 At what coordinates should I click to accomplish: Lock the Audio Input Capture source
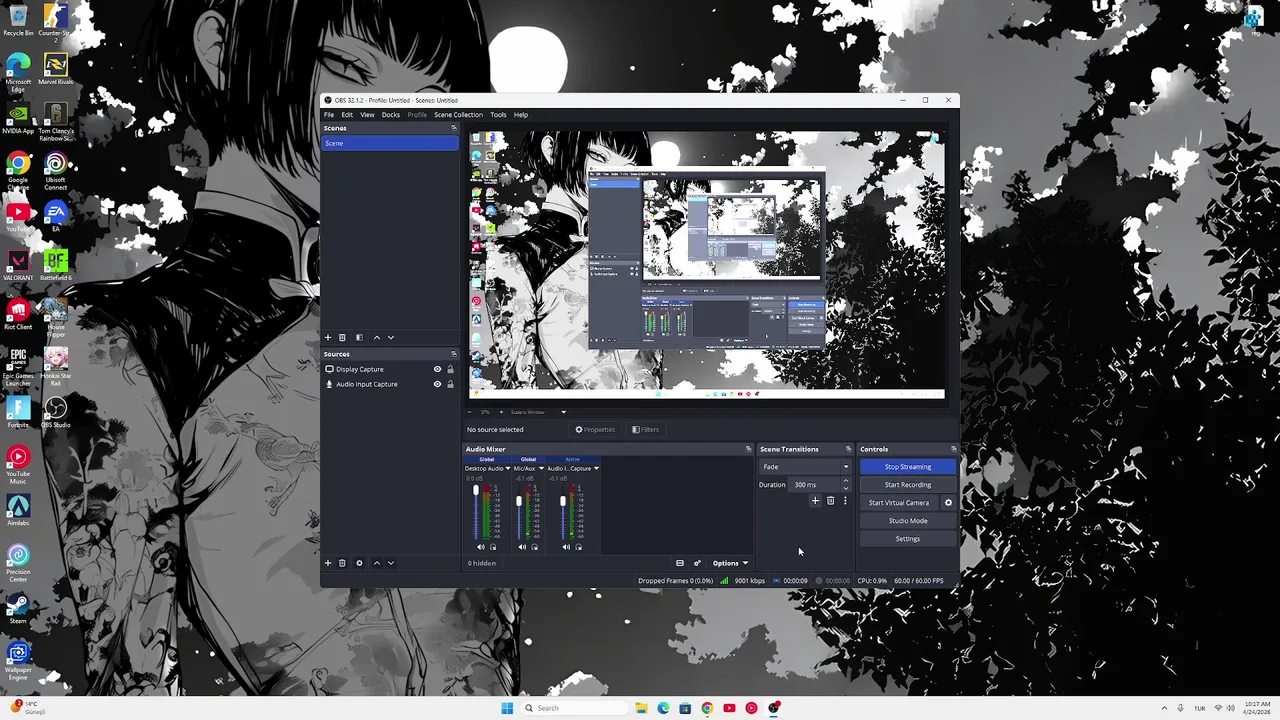point(450,384)
